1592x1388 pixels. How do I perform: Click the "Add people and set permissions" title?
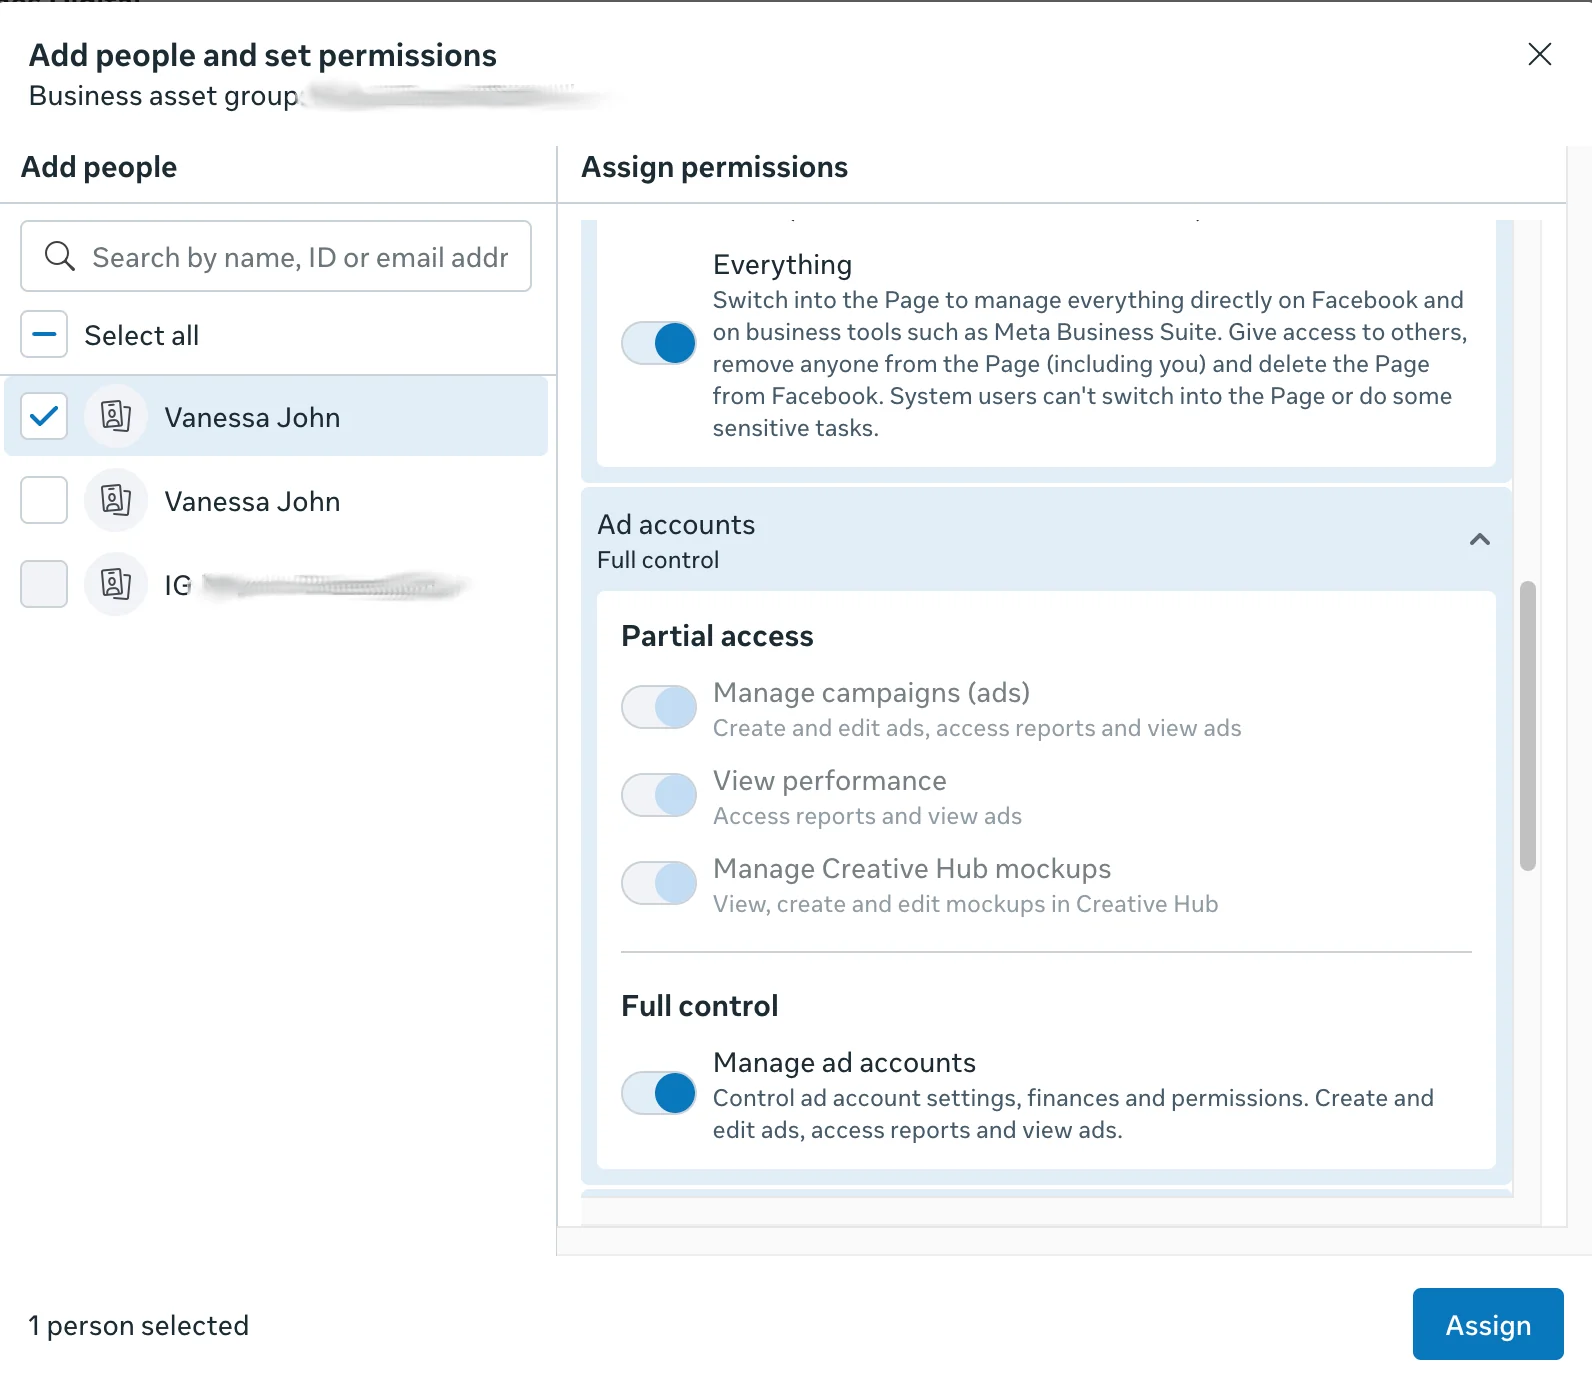click(263, 55)
